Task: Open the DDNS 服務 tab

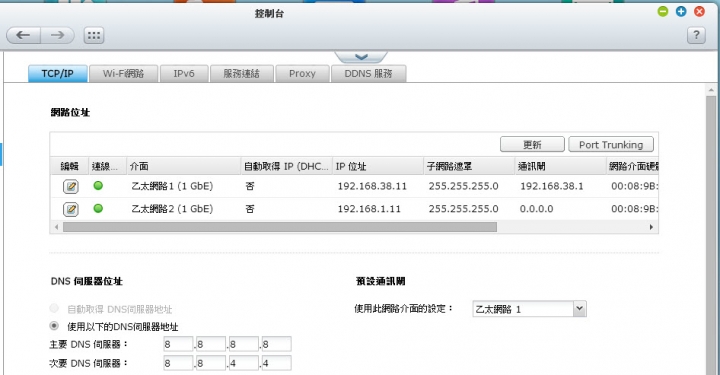Action: click(368, 73)
